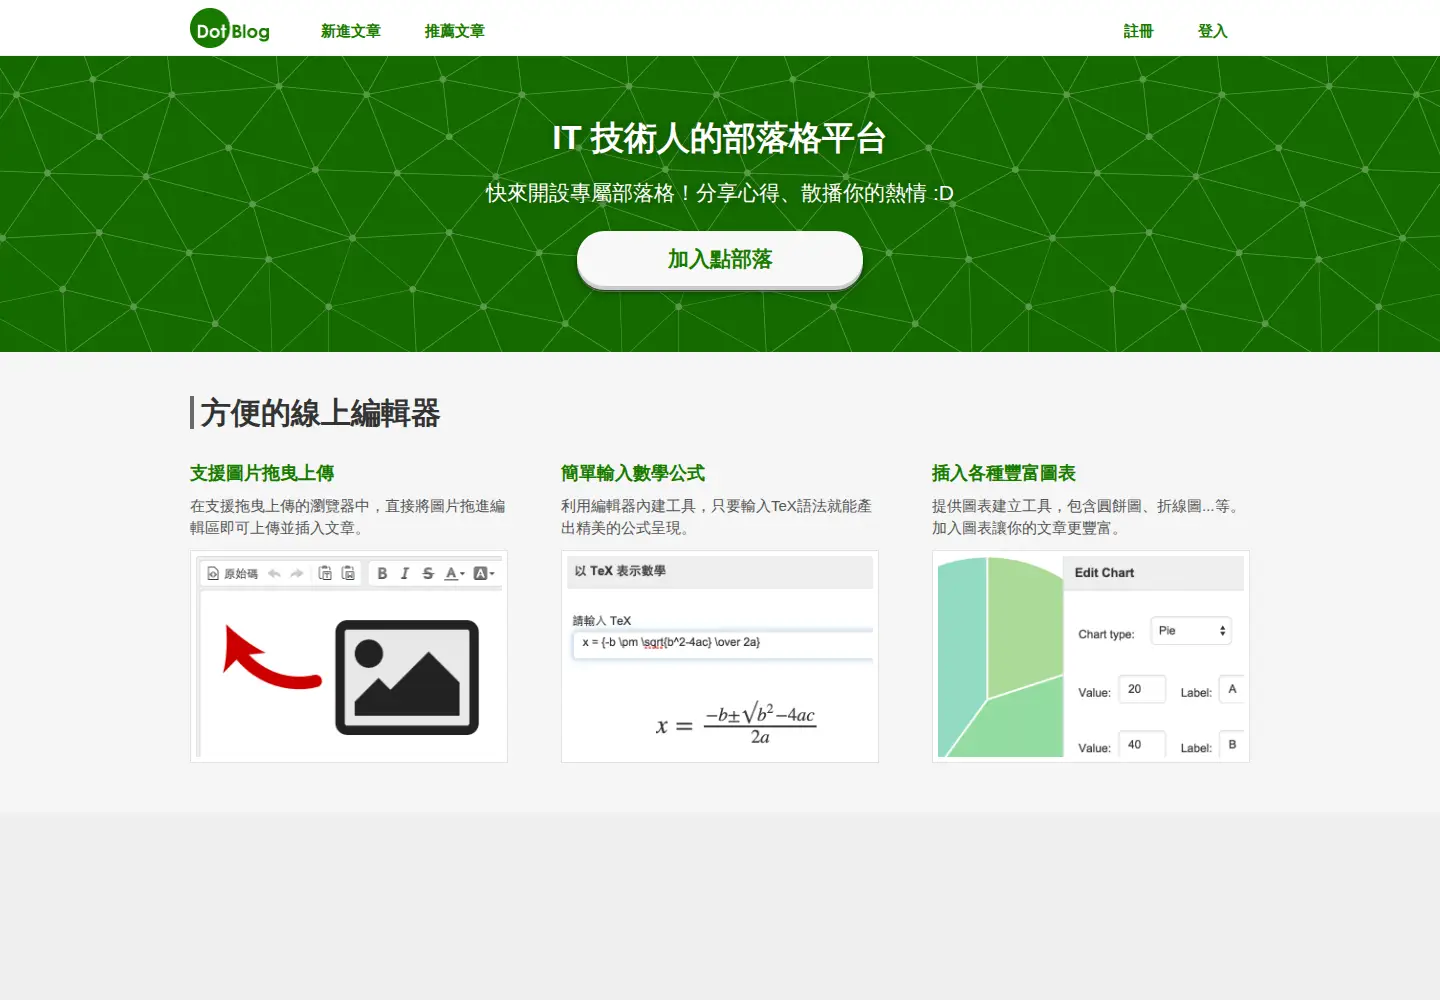
Task: Click the 方便的線上編輯器 section heading
Action: point(320,413)
